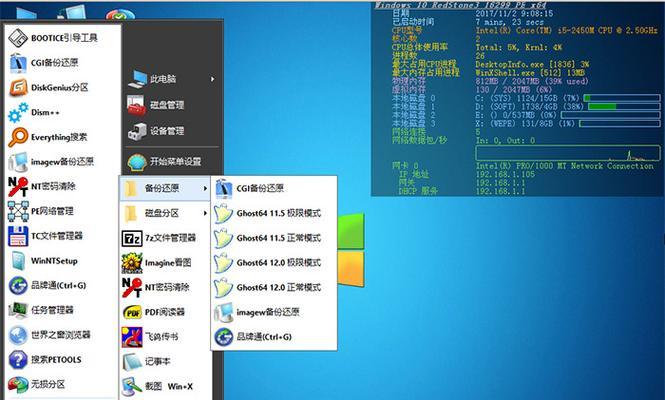Open 7z文件管理器 icon
The width and height of the screenshot is (665, 400).
click(132, 238)
